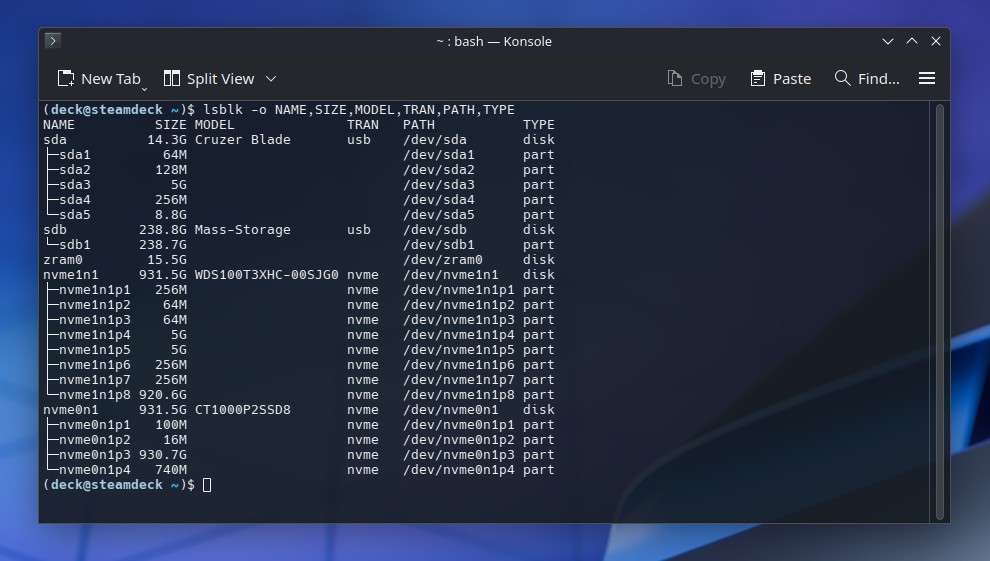Click the '930.7G' size value
The image size is (990, 561).
click(x=163, y=455)
